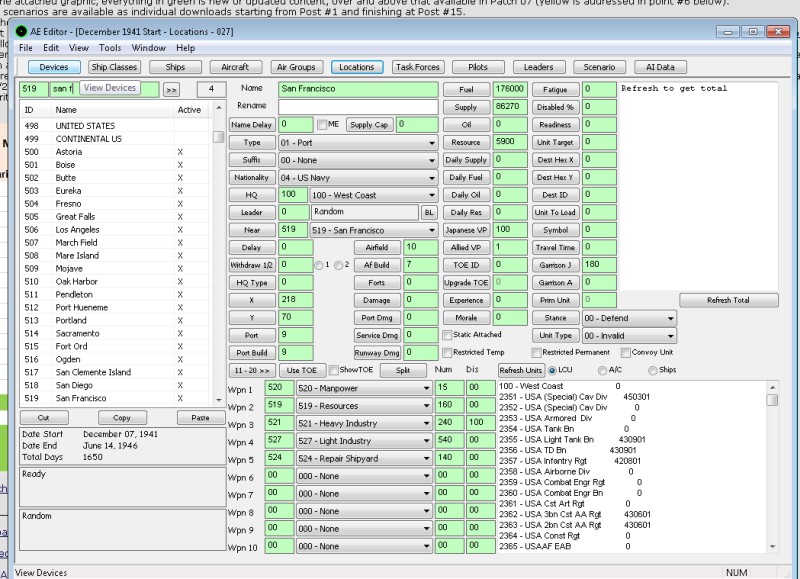The image size is (800, 579).
Task: Click the Use TOE button
Action: [302, 370]
